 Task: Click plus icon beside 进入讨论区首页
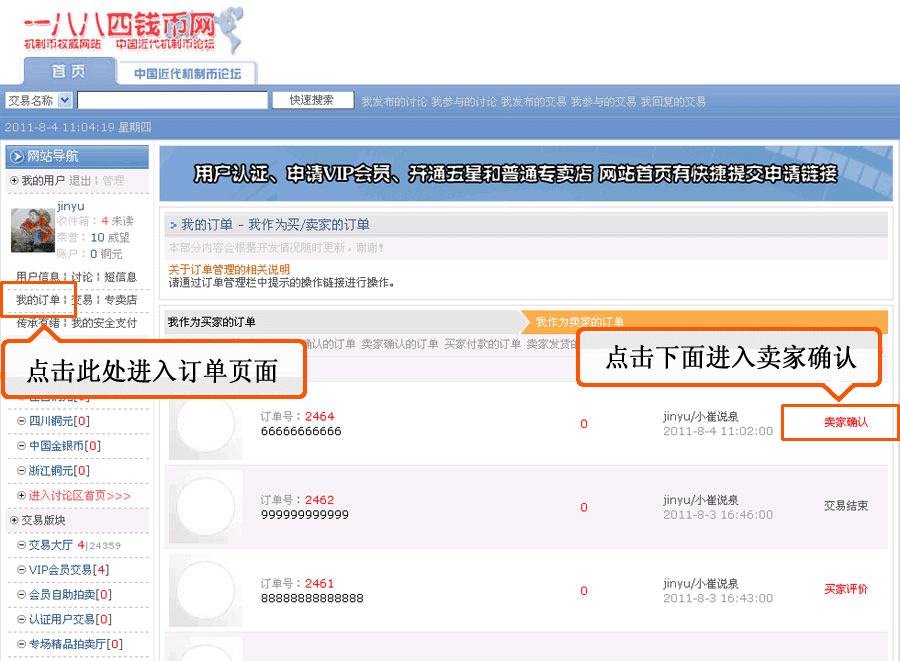(22, 496)
